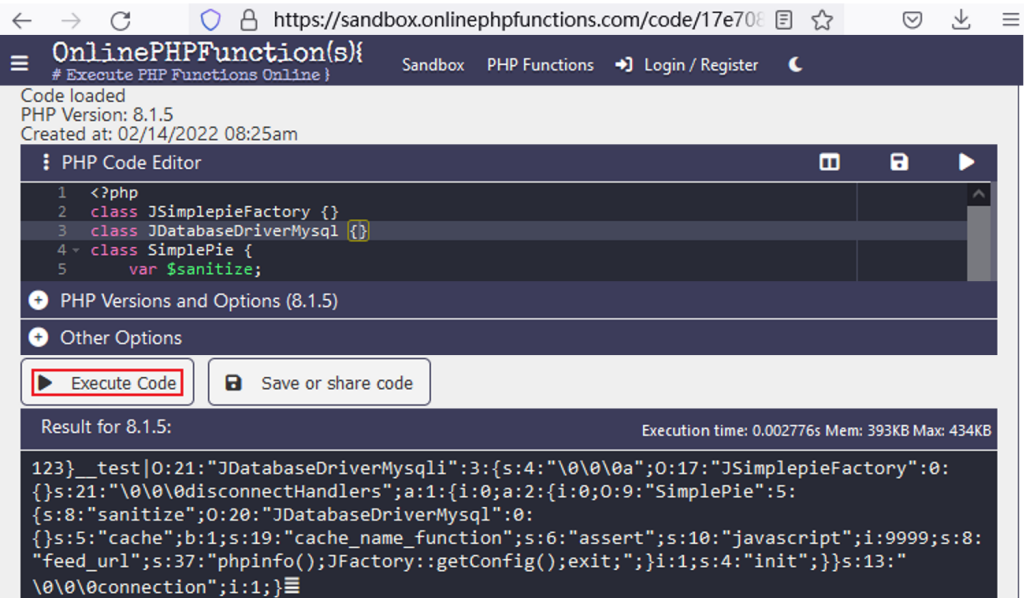
Task: Open the Pocket save icon
Action: (x=912, y=20)
